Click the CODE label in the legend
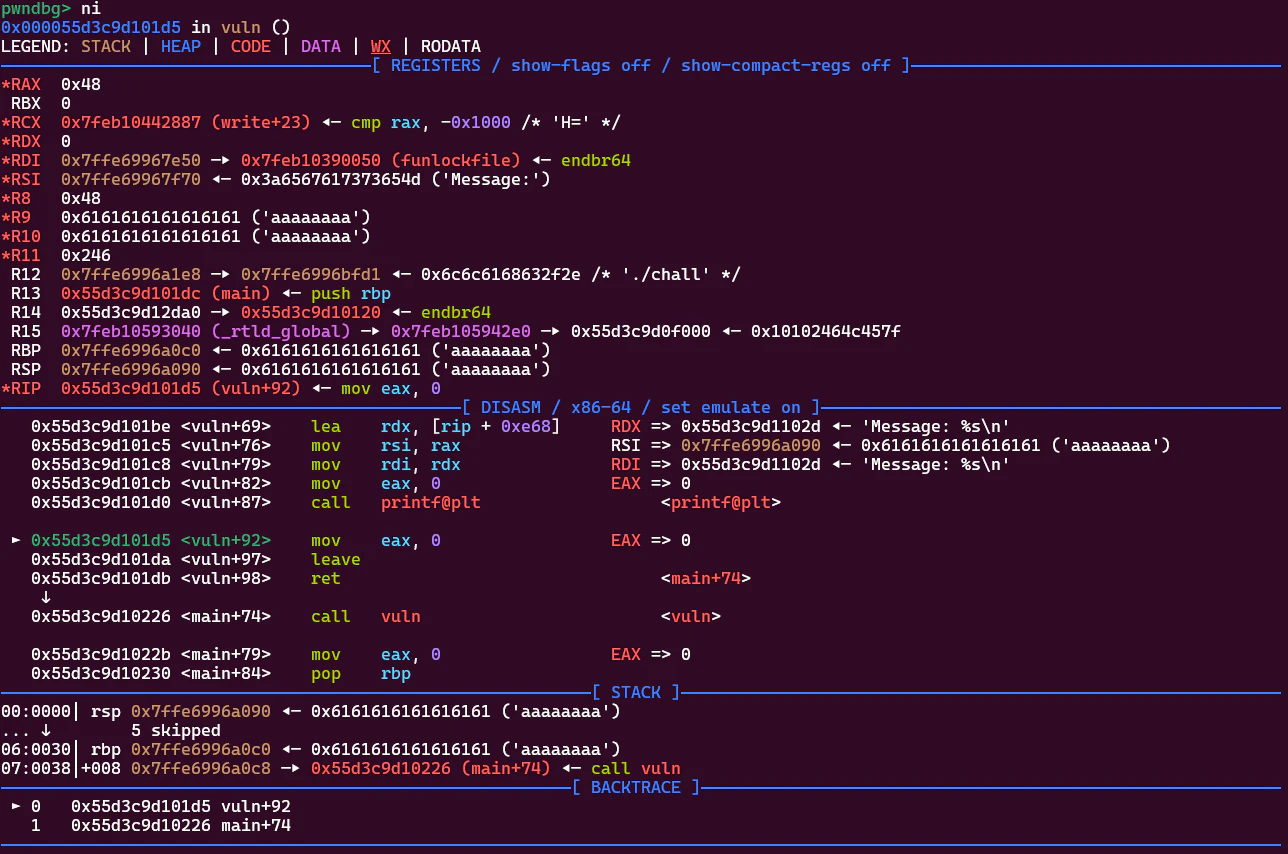 [x=250, y=46]
